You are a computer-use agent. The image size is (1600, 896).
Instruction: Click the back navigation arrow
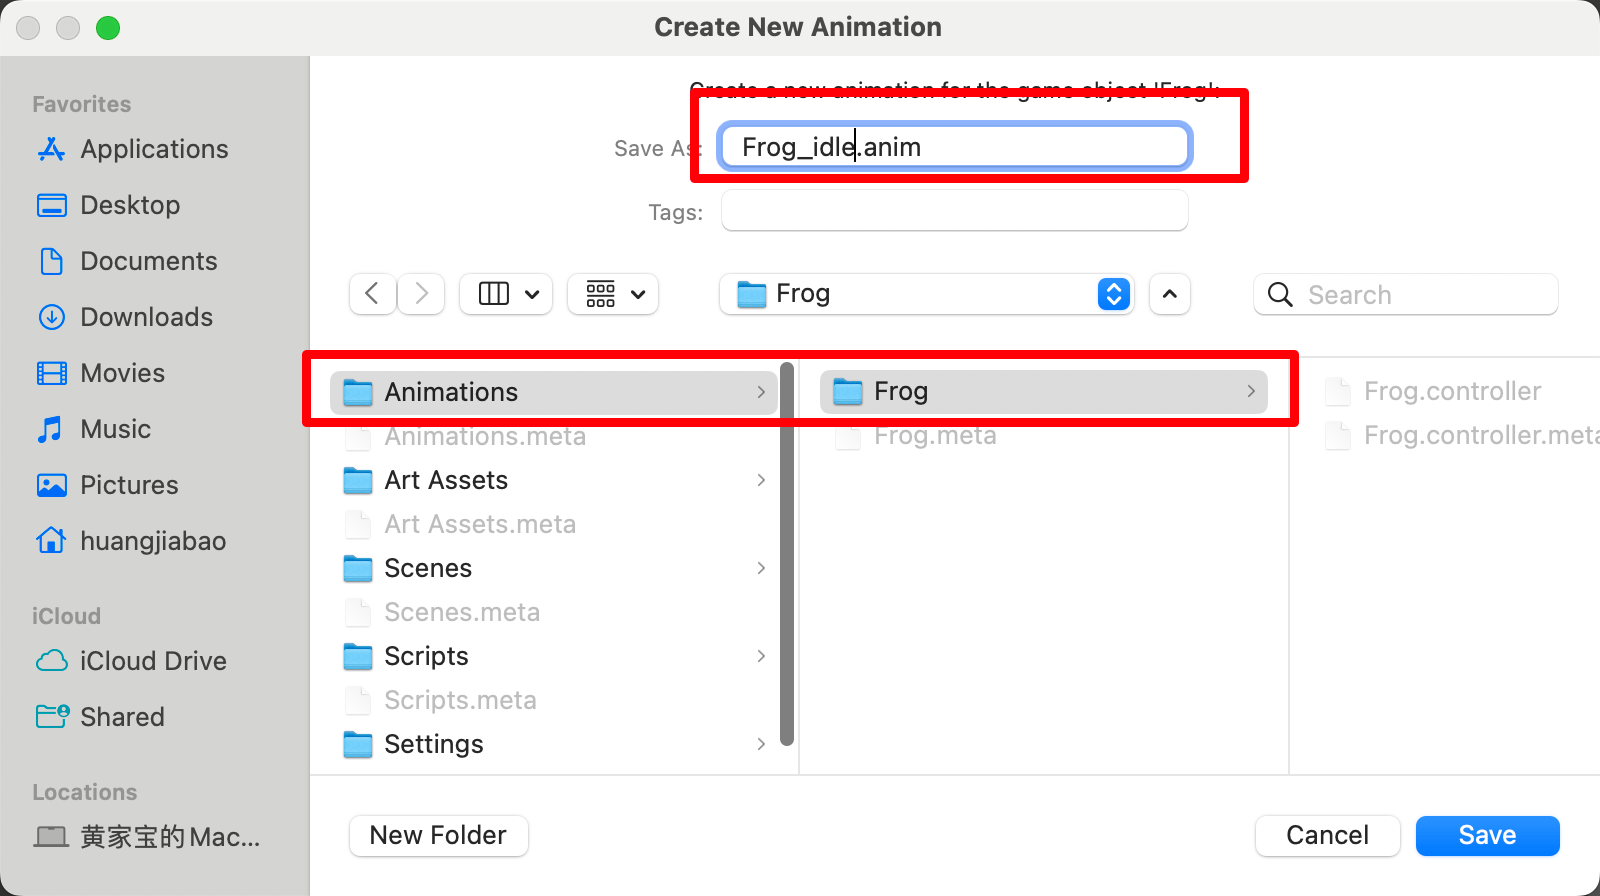tap(372, 294)
